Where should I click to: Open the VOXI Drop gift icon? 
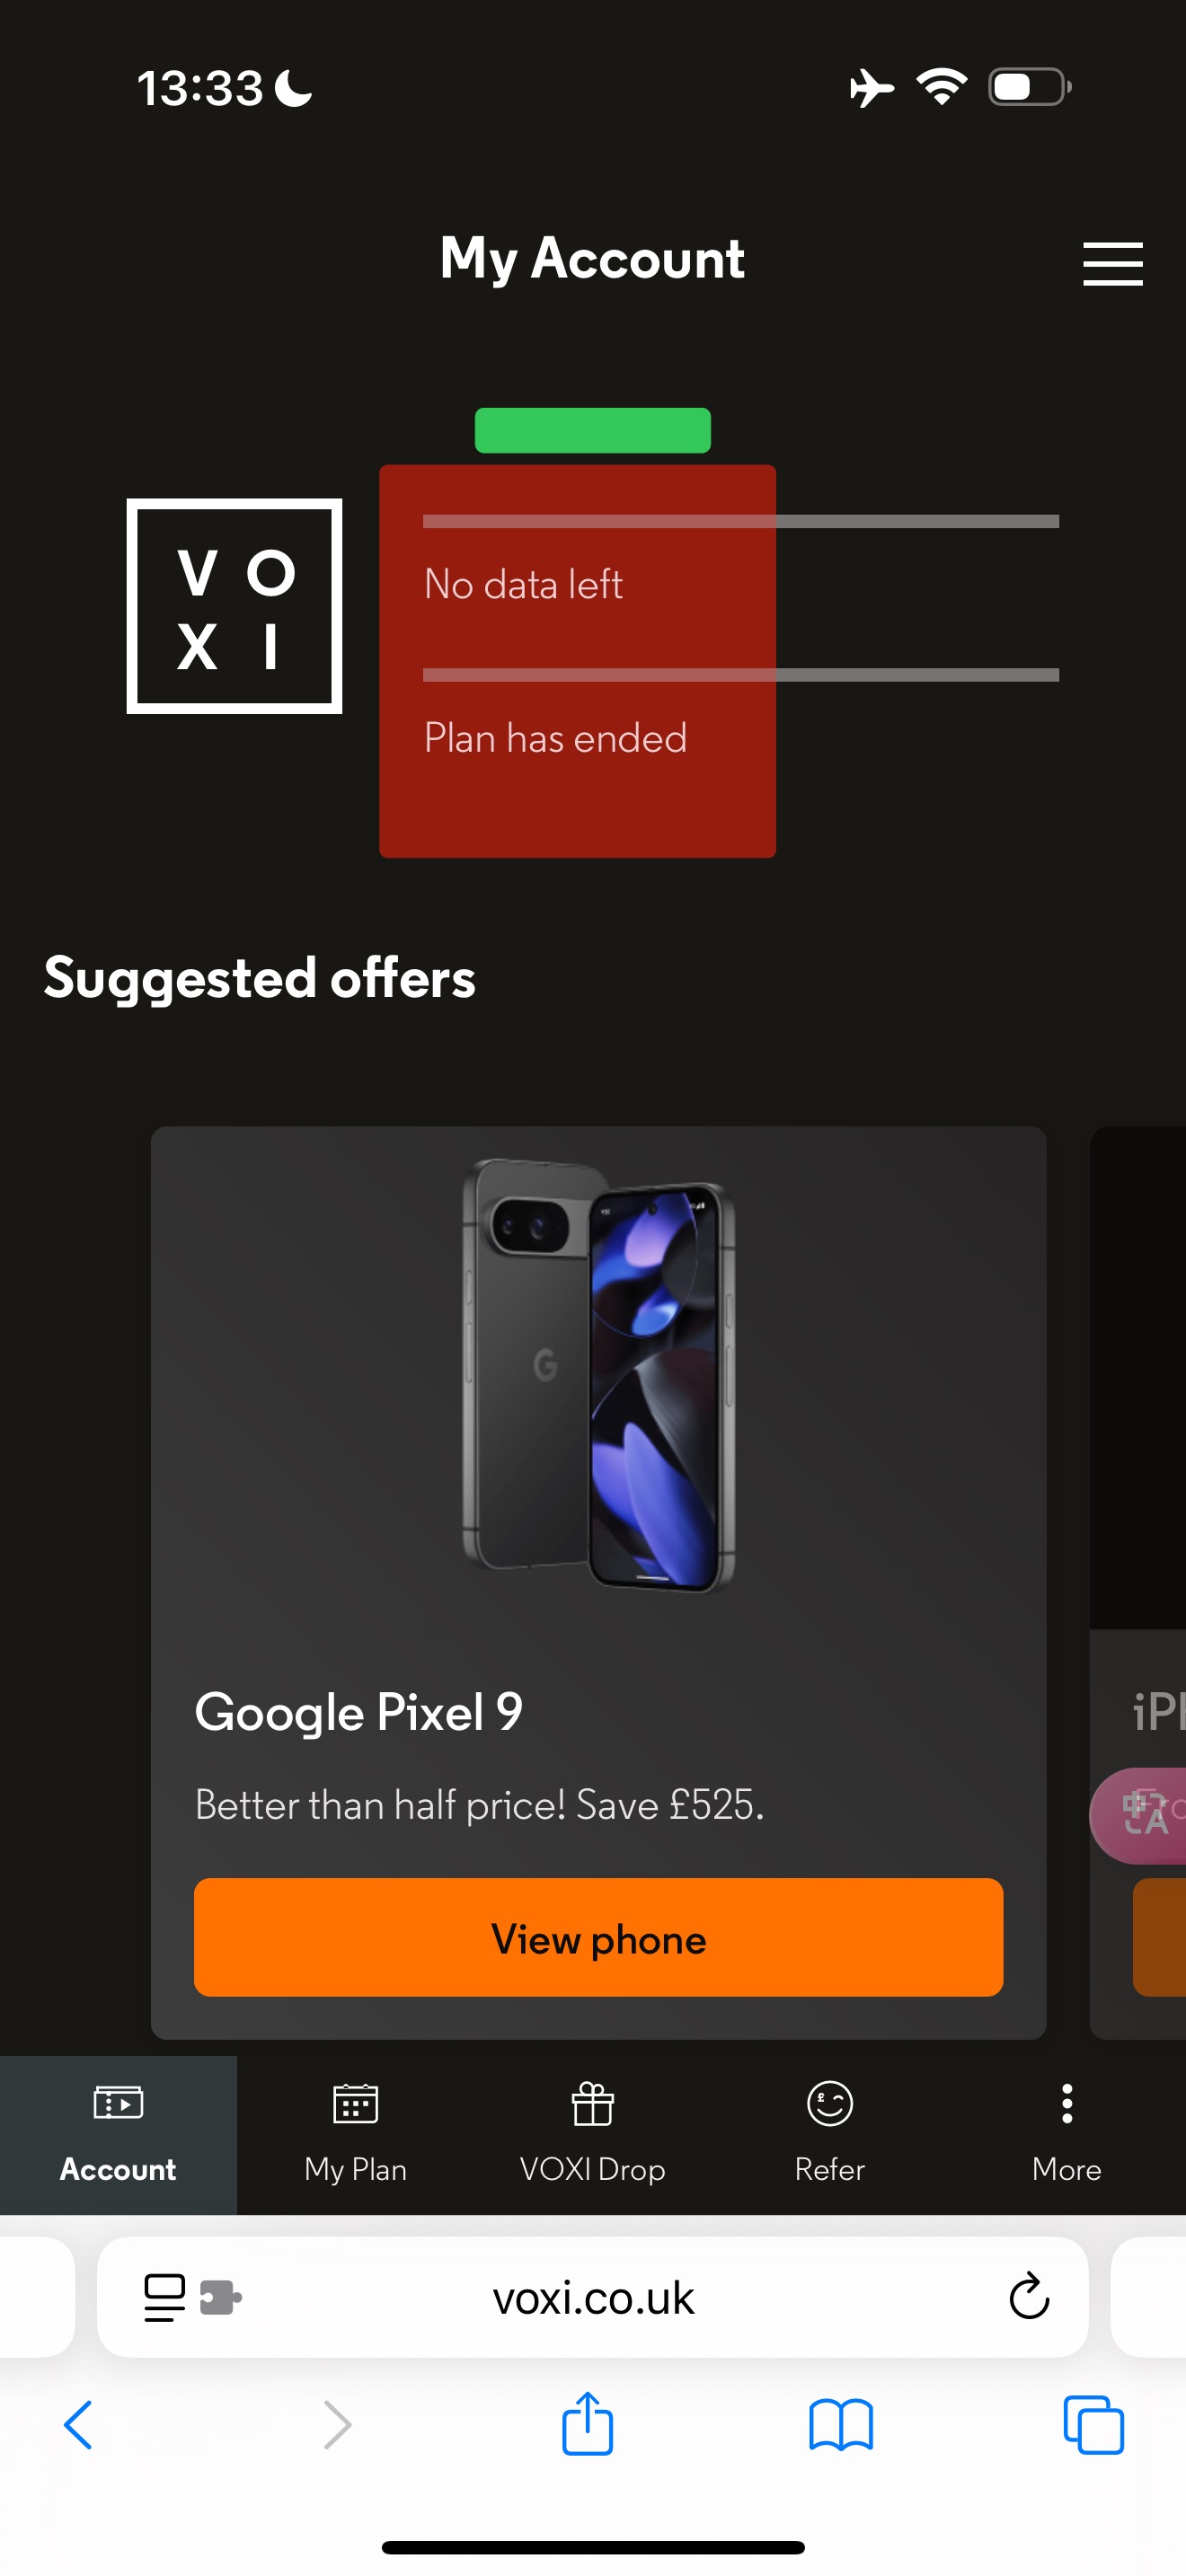coord(592,2103)
